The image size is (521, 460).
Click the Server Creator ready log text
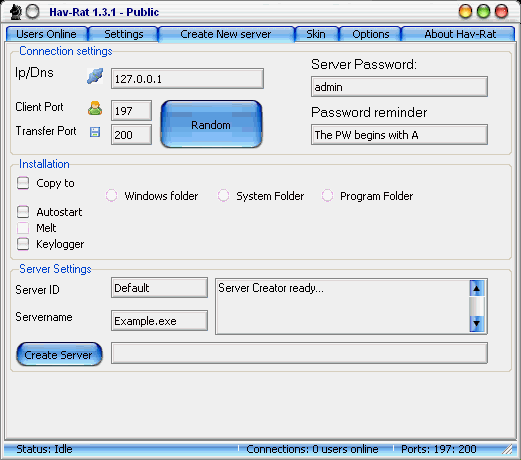271,288
